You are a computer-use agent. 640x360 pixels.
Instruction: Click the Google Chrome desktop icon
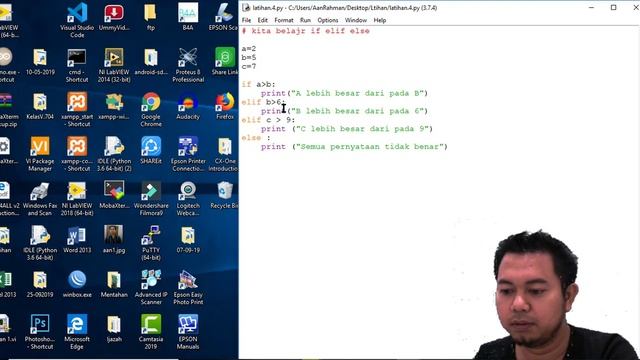click(151, 109)
